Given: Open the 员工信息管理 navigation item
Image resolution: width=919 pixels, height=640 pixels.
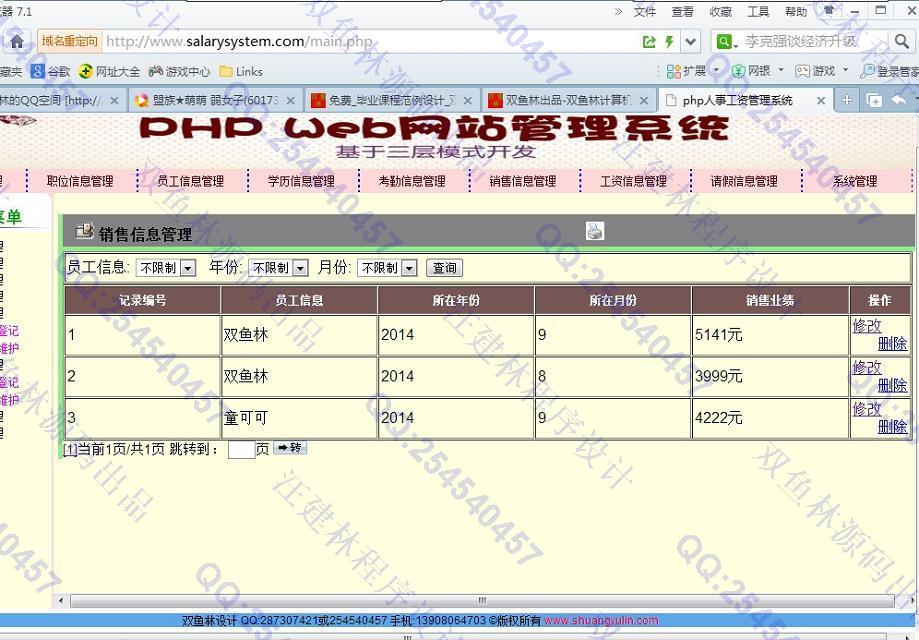Looking at the screenshot, I should click(x=190, y=181).
